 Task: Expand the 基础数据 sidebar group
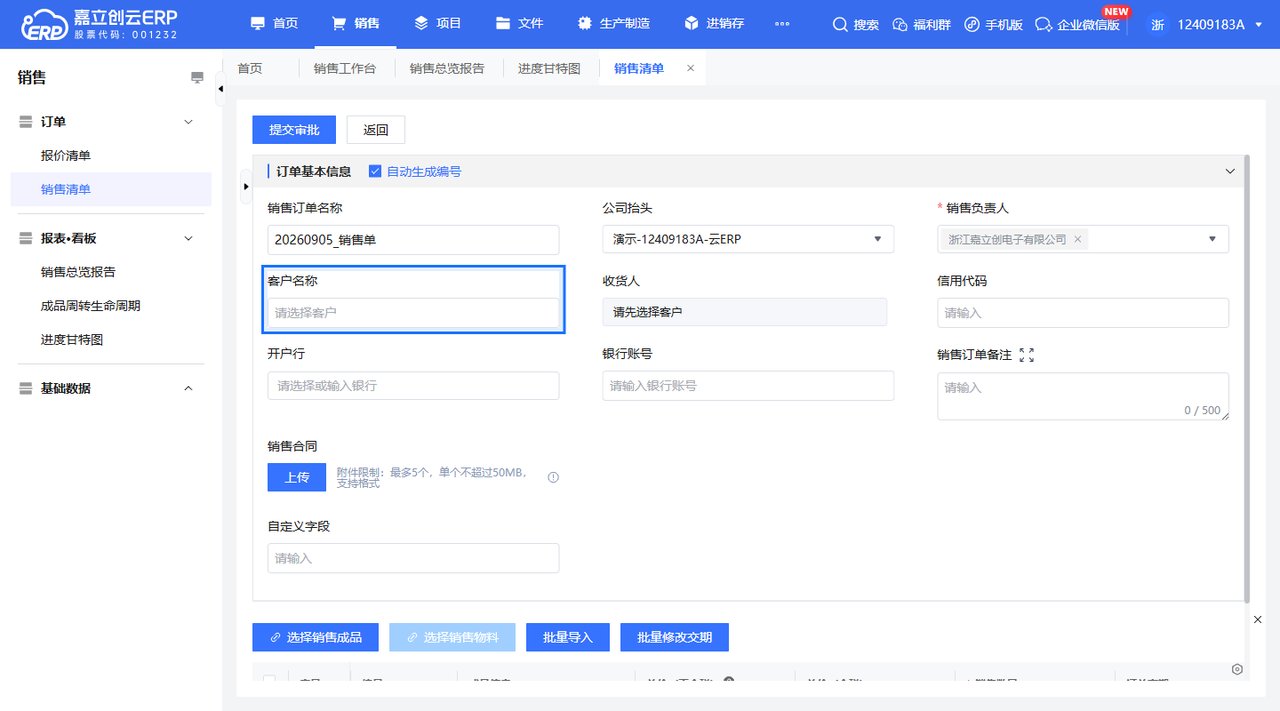[188, 388]
